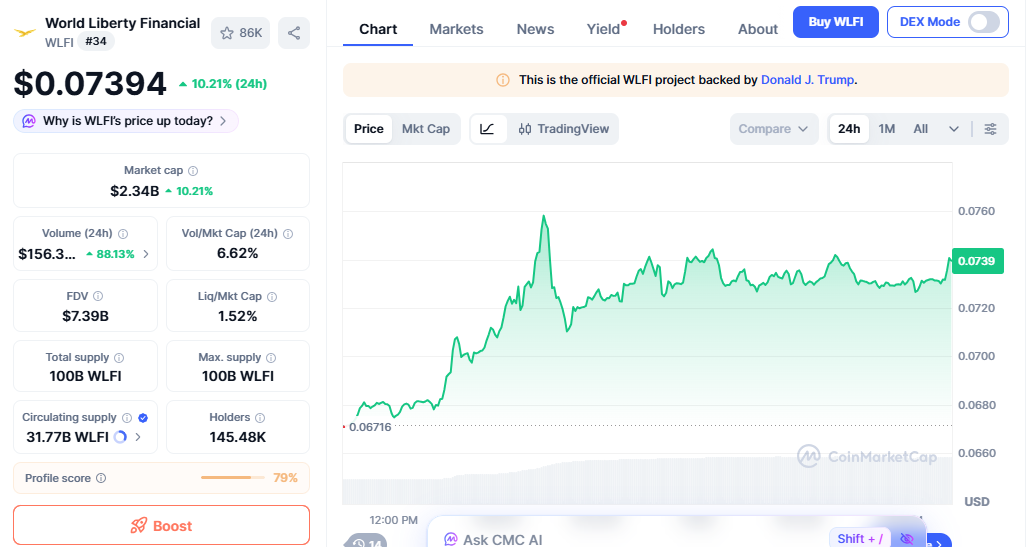1026x547 pixels.
Task: Click the Market cap info icon
Action: [x=193, y=171]
